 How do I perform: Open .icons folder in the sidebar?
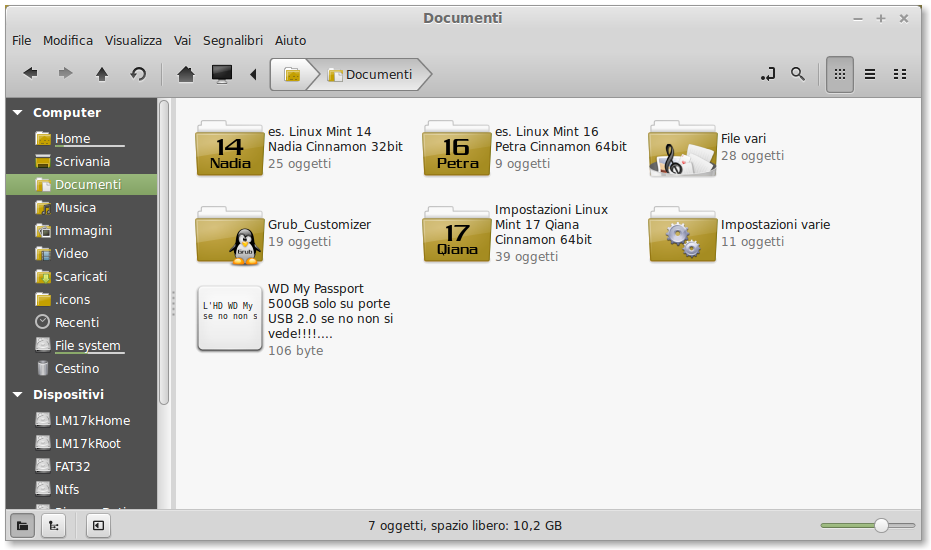[81, 299]
